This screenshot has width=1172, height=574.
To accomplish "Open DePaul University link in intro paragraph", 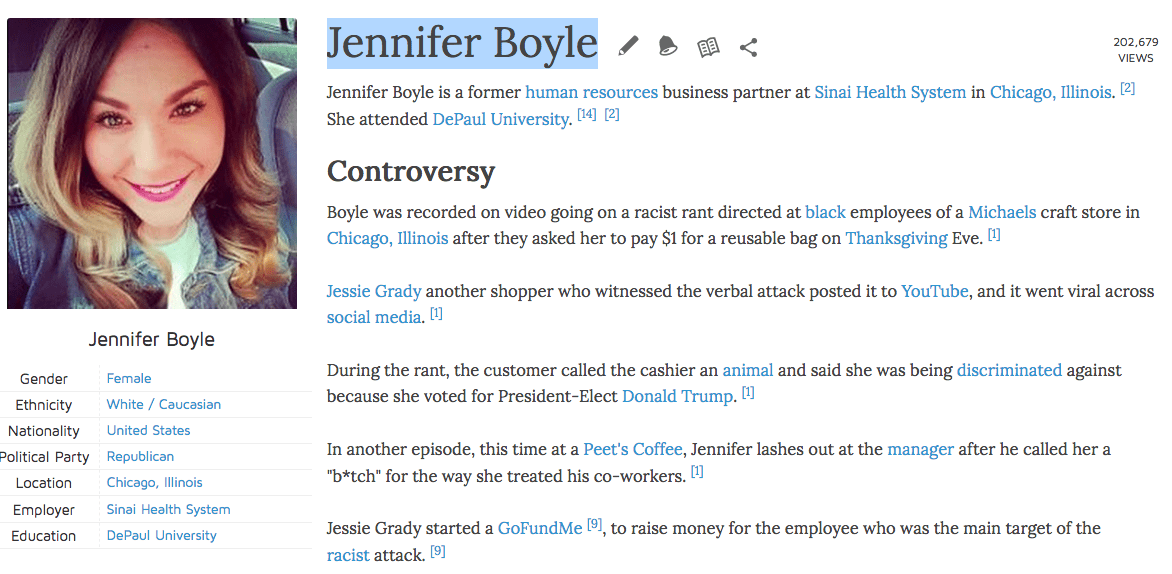I will tap(500, 119).
